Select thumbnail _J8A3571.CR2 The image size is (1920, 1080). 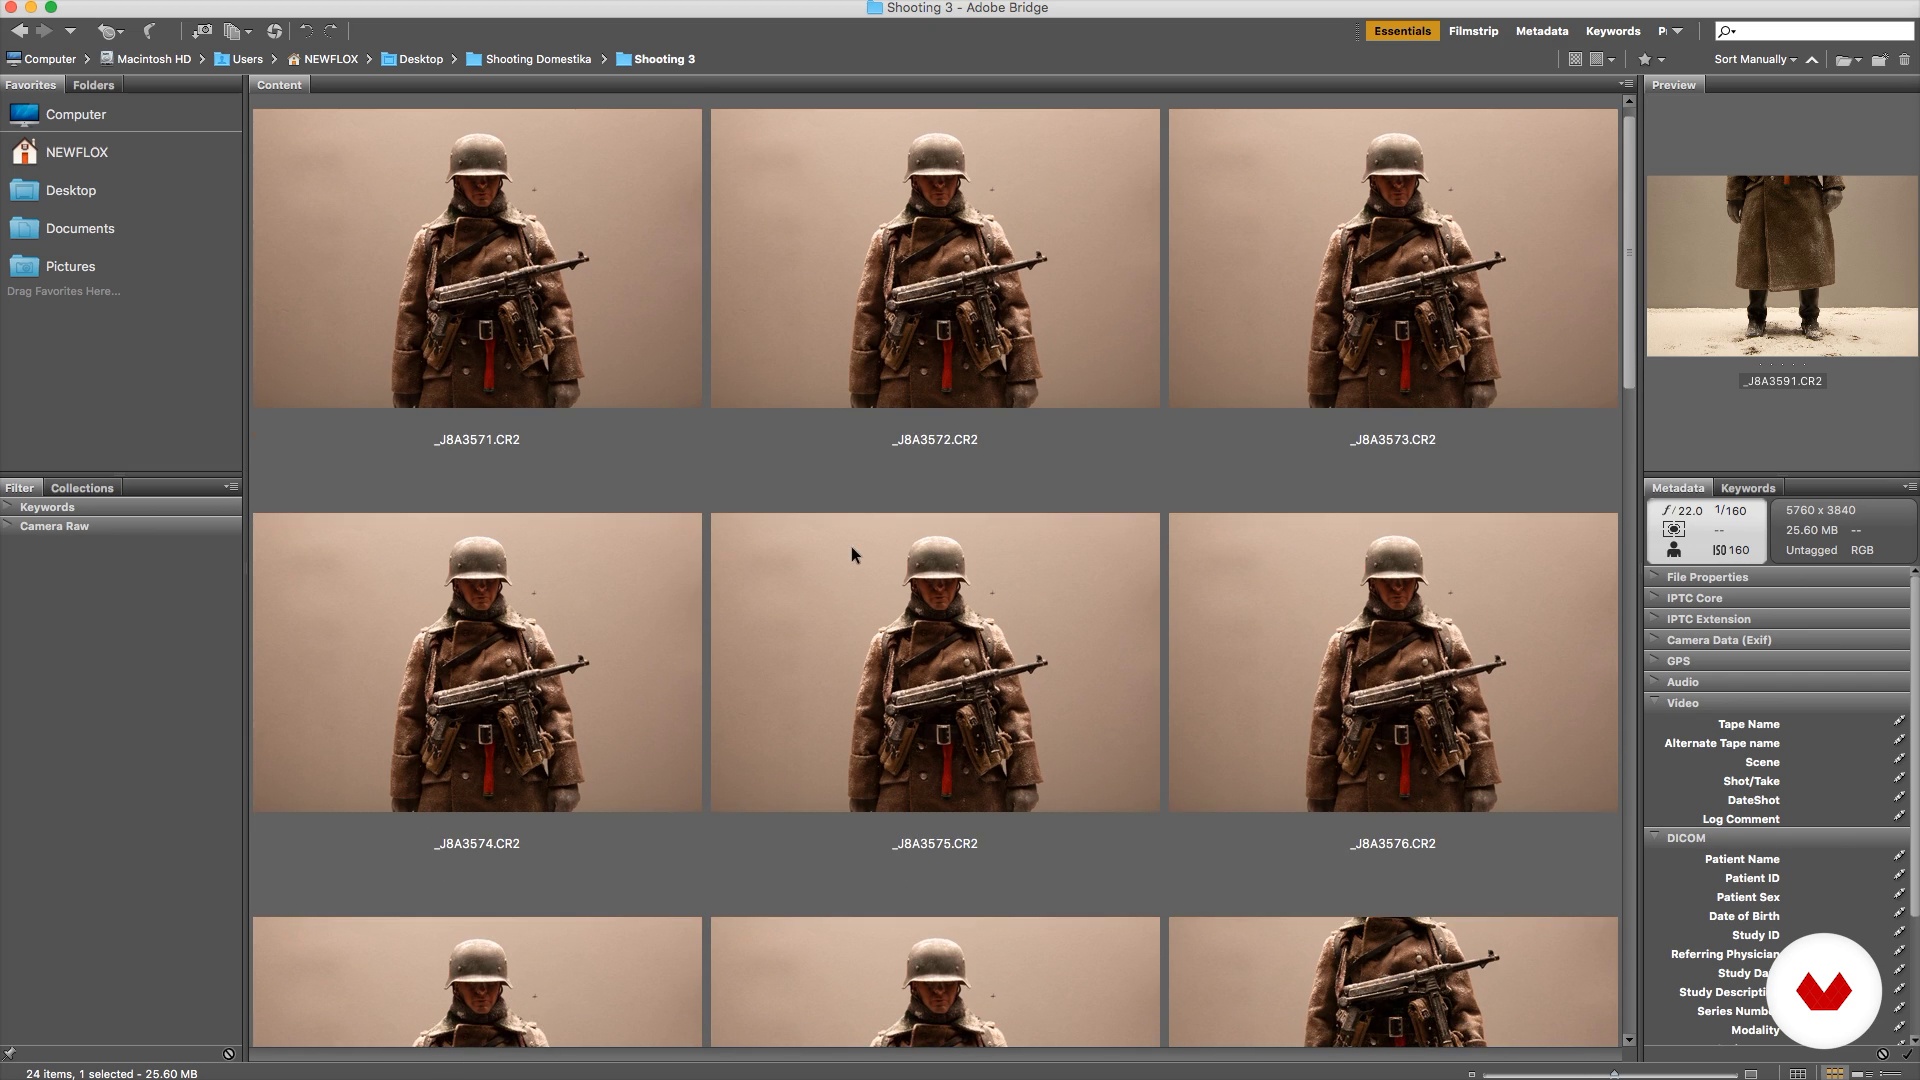(x=477, y=258)
